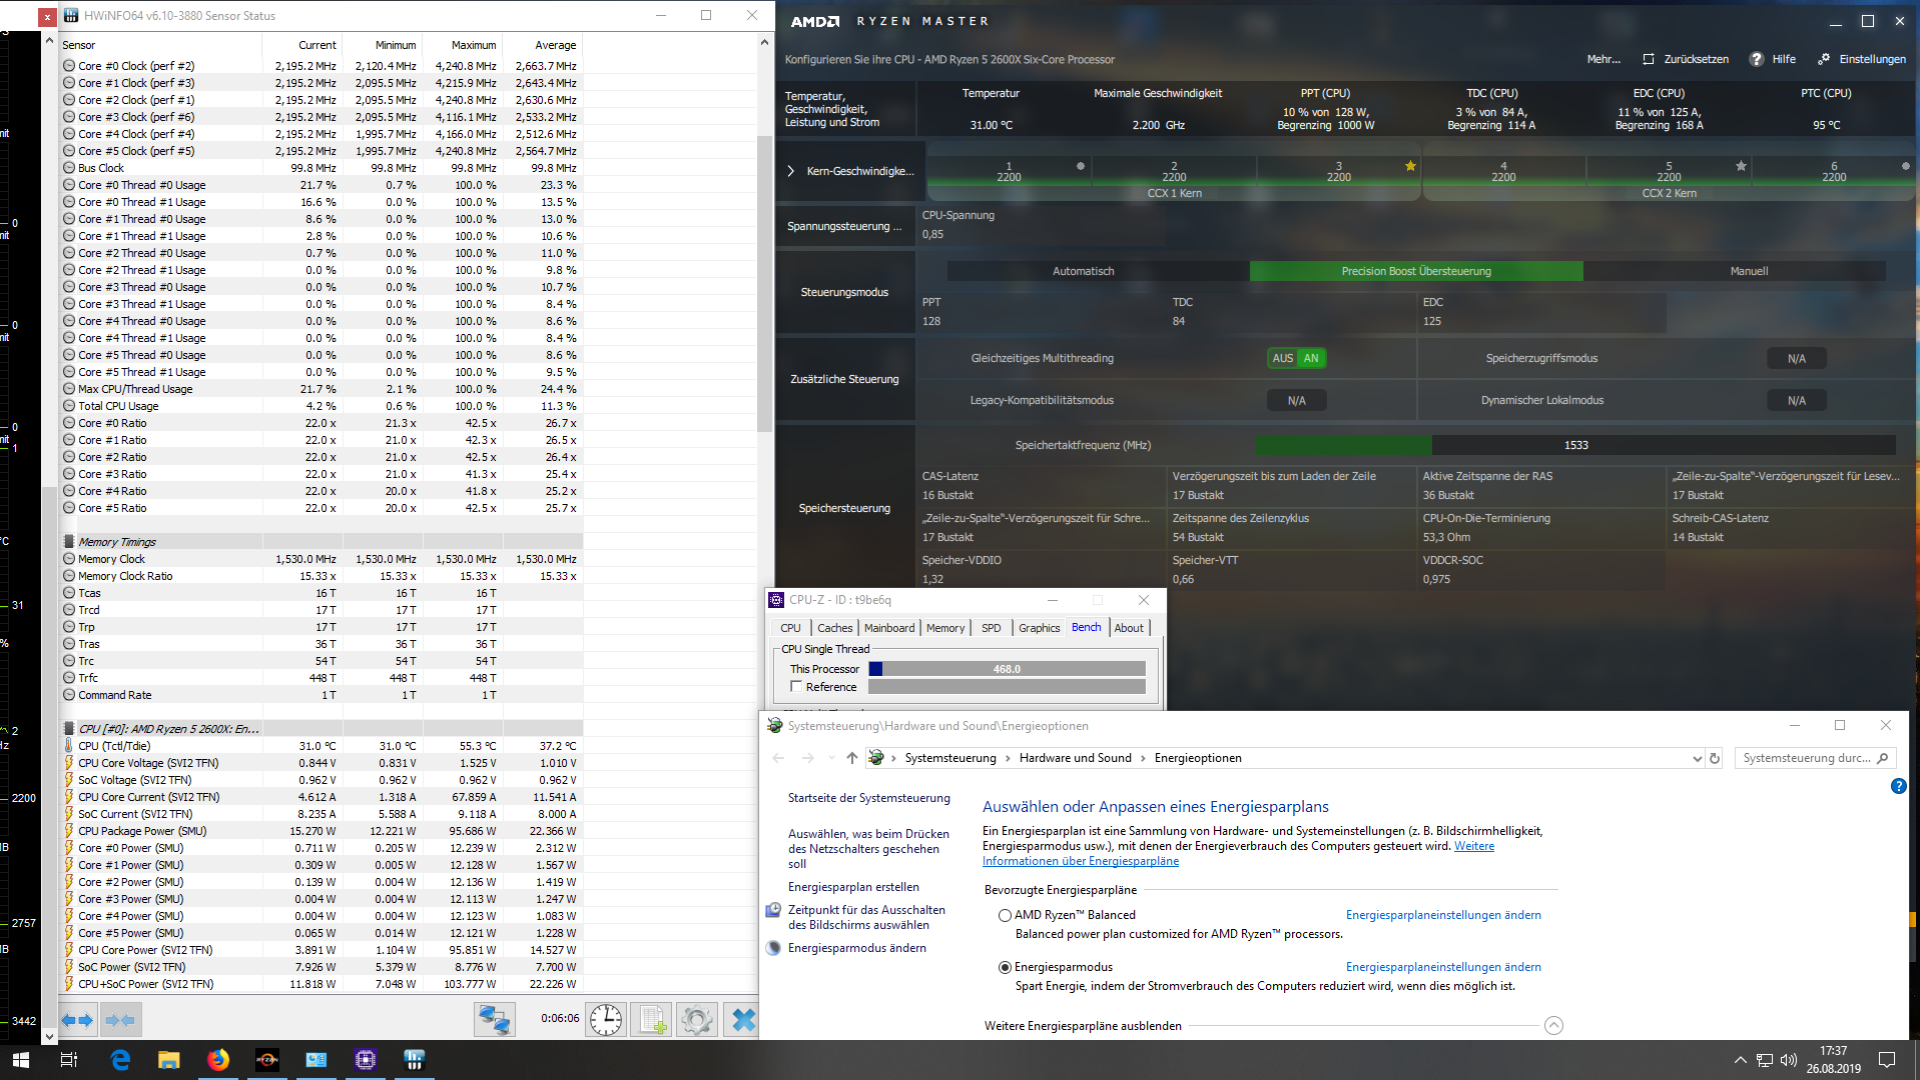1920x1080 pixels.
Task: Select the AMD Ryzen Balanced power plan
Action: pos(1005,915)
